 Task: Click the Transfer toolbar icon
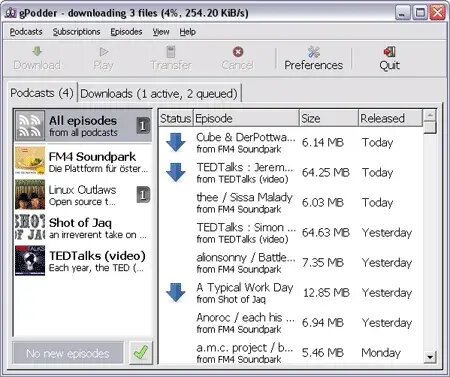171,52
